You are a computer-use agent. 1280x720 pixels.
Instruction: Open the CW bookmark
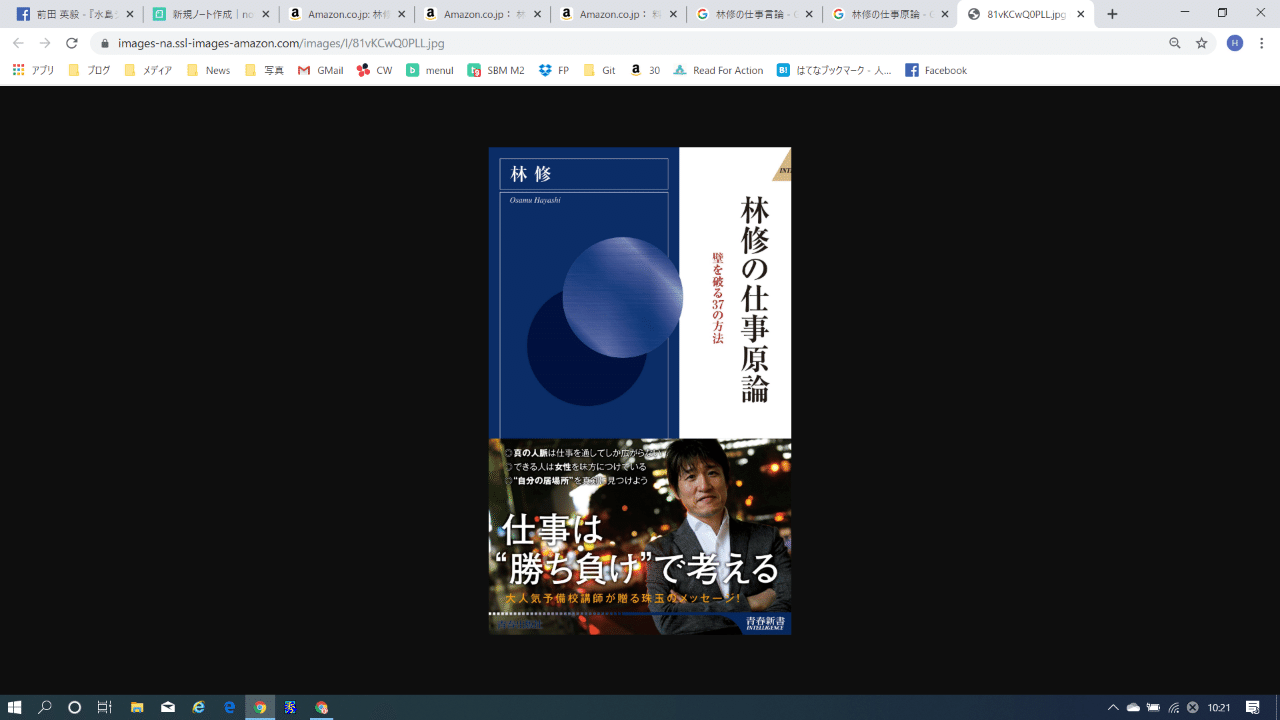[374, 70]
